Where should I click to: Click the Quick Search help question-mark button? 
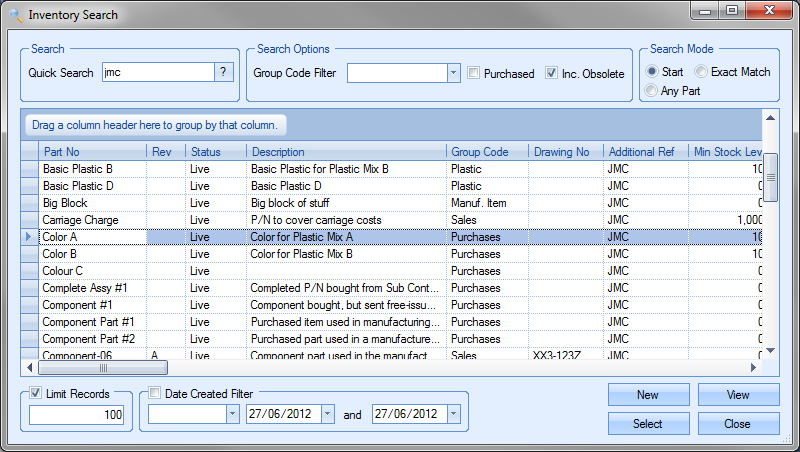tap(225, 72)
